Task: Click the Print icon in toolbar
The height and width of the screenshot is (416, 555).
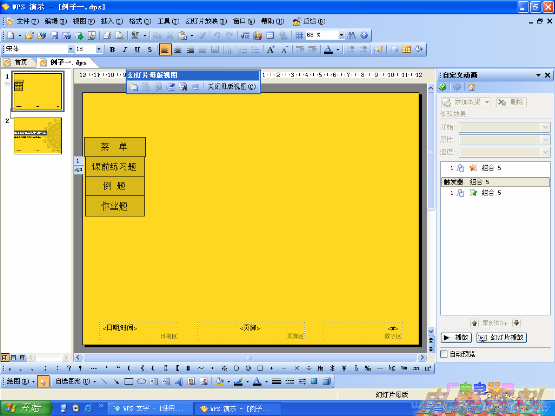Action: point(107,35)
